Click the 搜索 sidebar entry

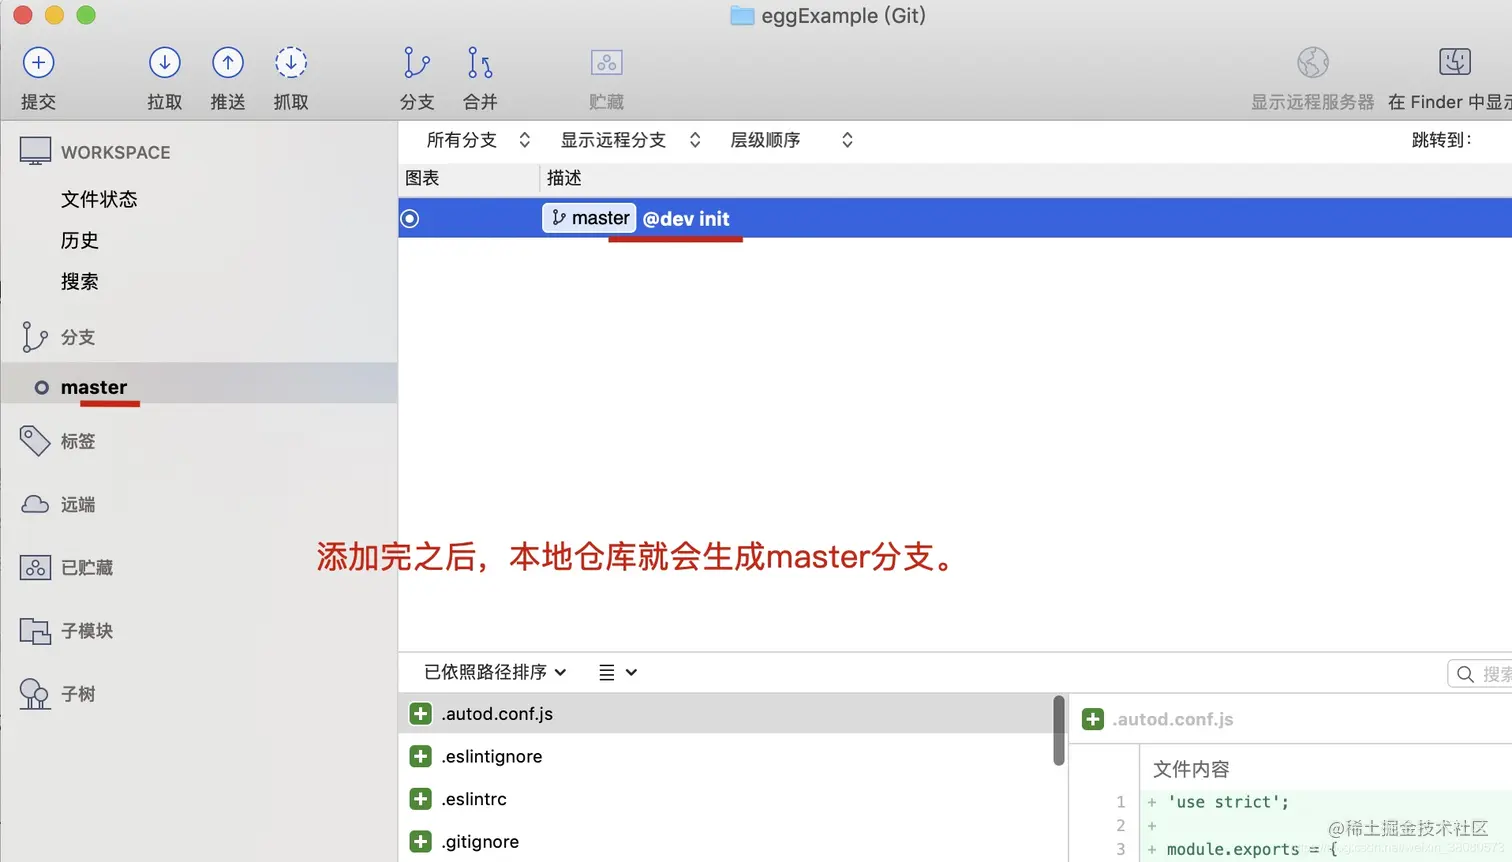(x=79, y=281)
